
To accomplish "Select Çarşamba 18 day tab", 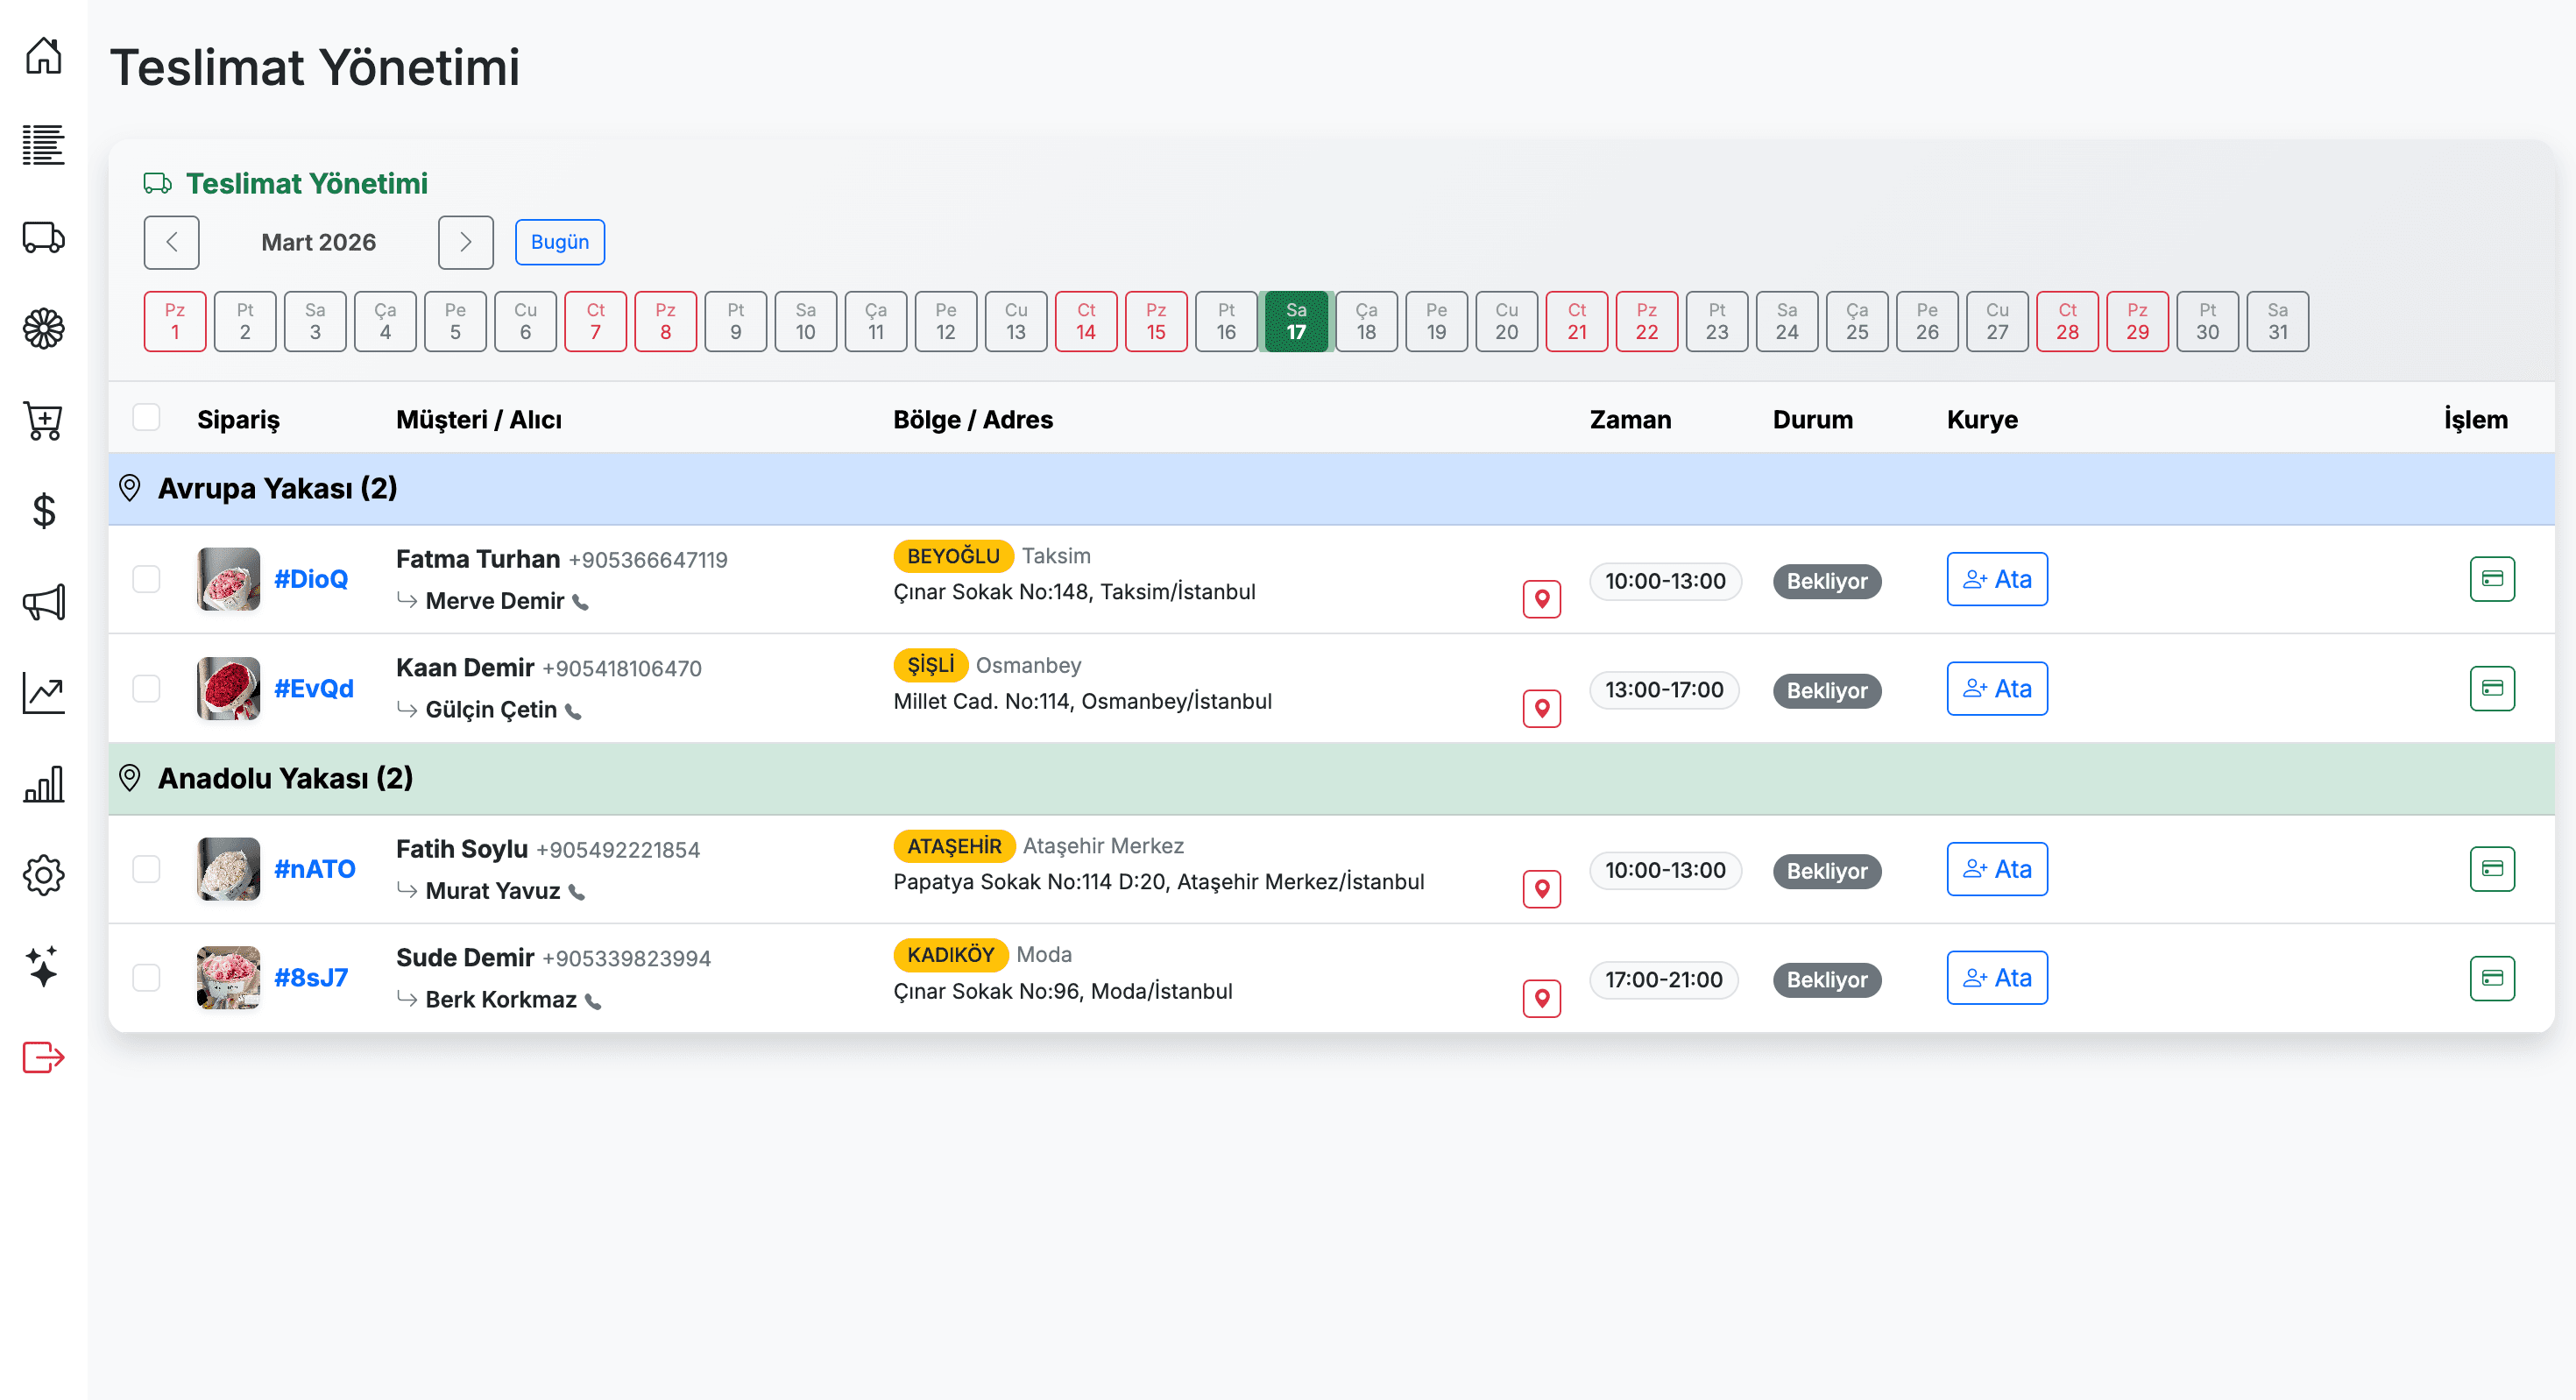I will click(x=1366, y=321).
